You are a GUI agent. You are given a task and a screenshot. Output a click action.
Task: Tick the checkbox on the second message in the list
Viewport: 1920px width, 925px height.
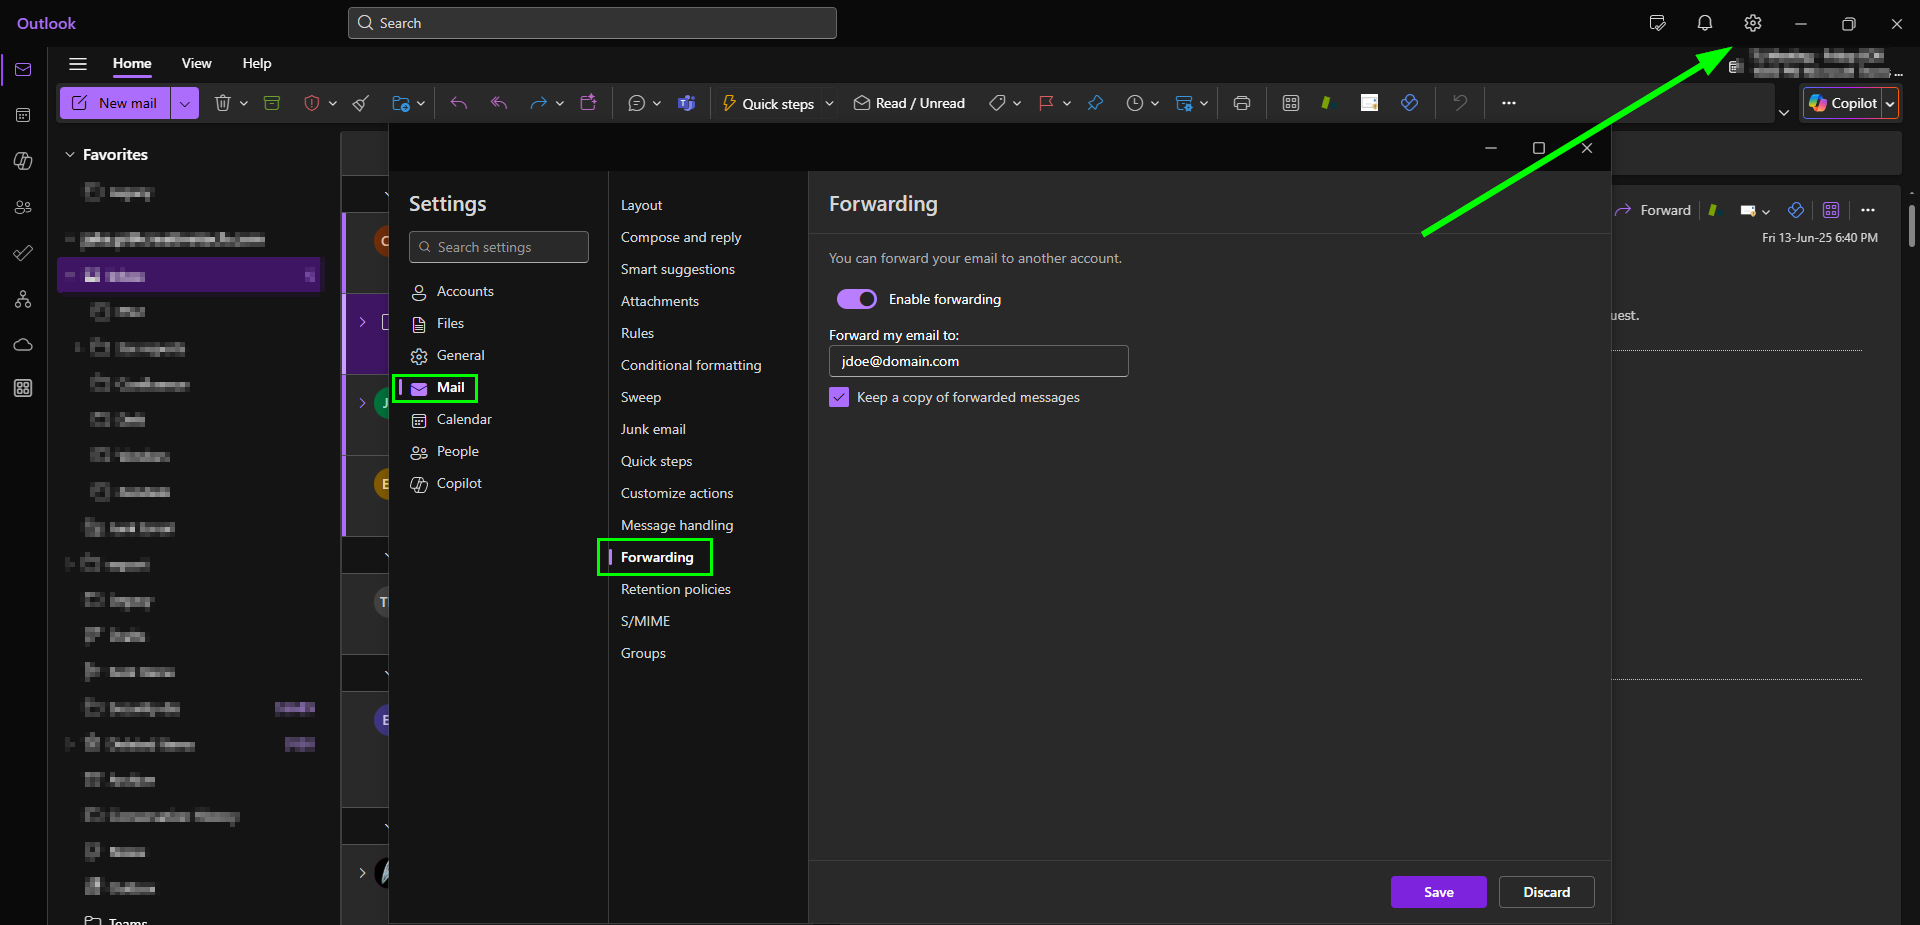(x=385, y=321)
